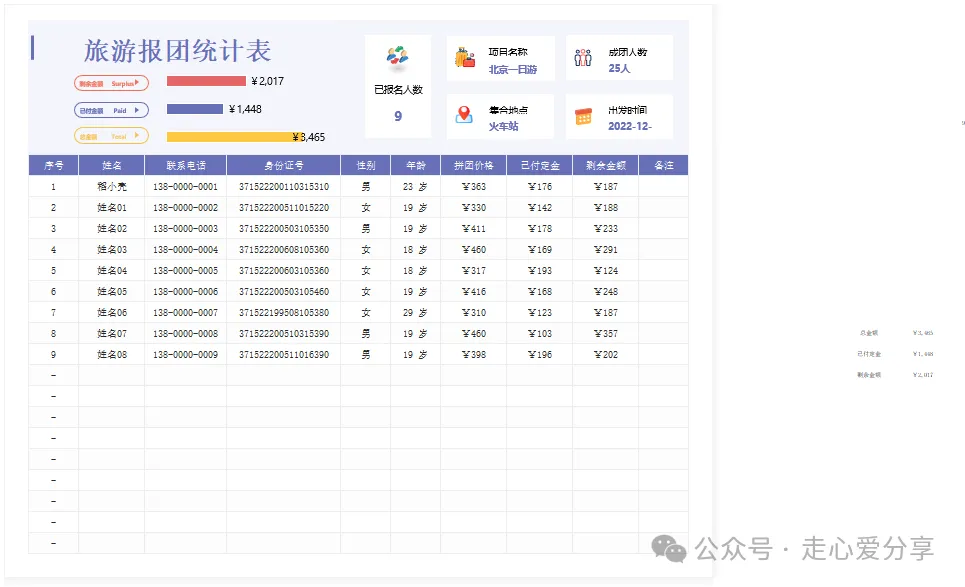The height and width of the screenshot is (587, 965).
Task: Select ID cell 371522200503105350
Action: coord(284,228)
